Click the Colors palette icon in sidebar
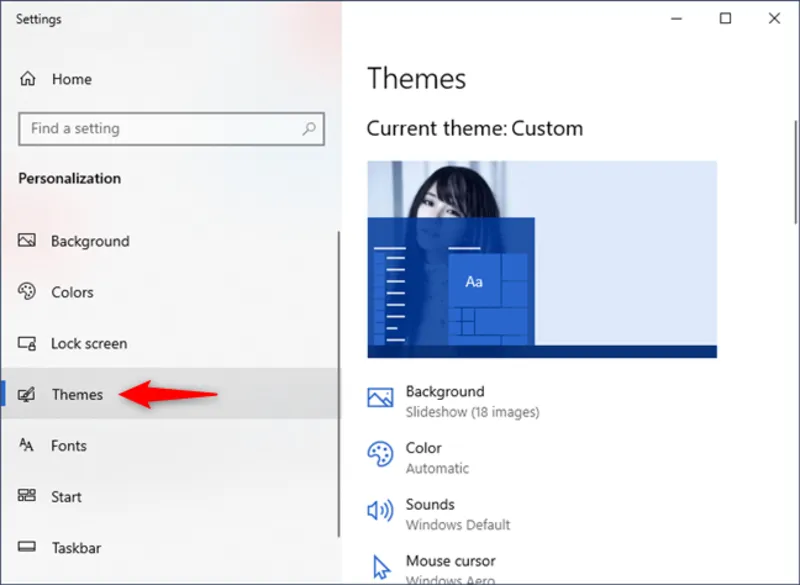 [x=27, y=291]
